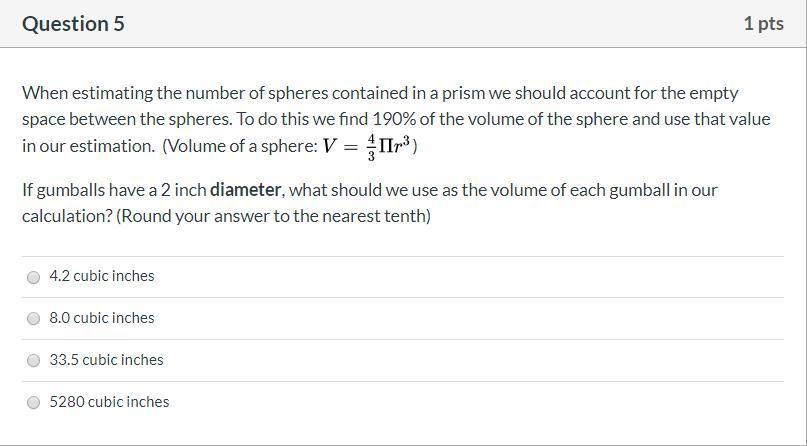Click the bold word "diameter"
This screenshot has height=446, width=807.
(x=245, y=190)
